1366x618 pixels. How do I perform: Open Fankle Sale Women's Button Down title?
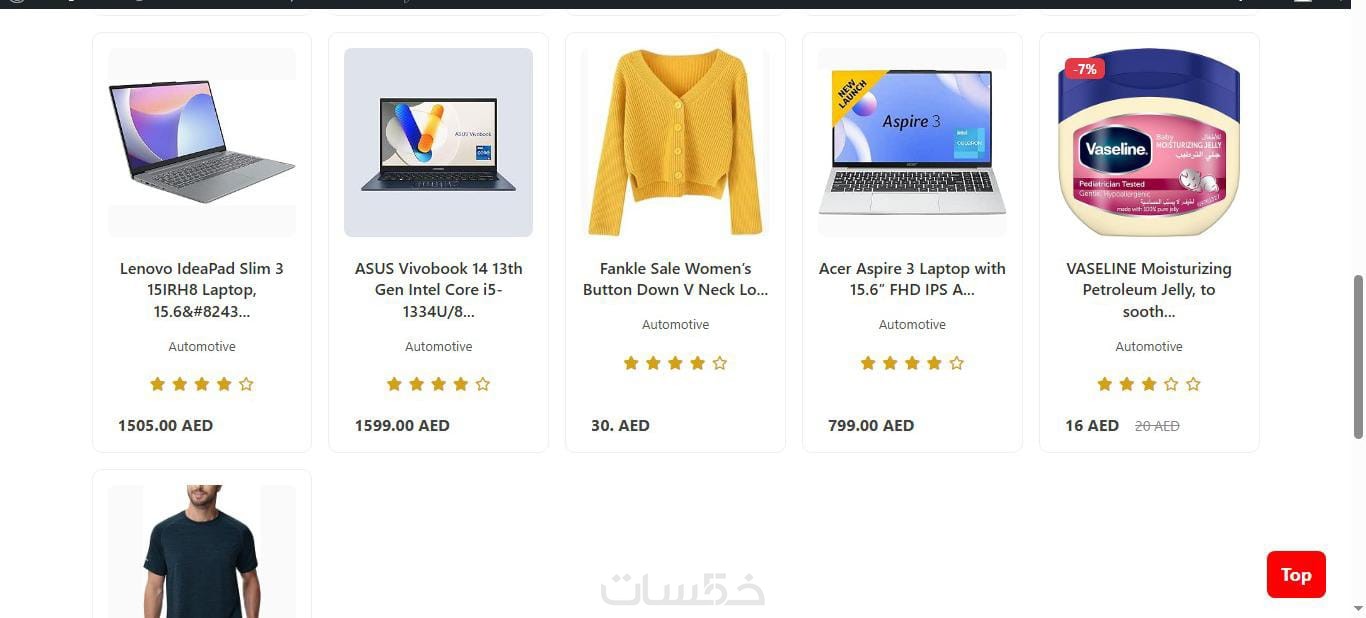click(676, 279)
